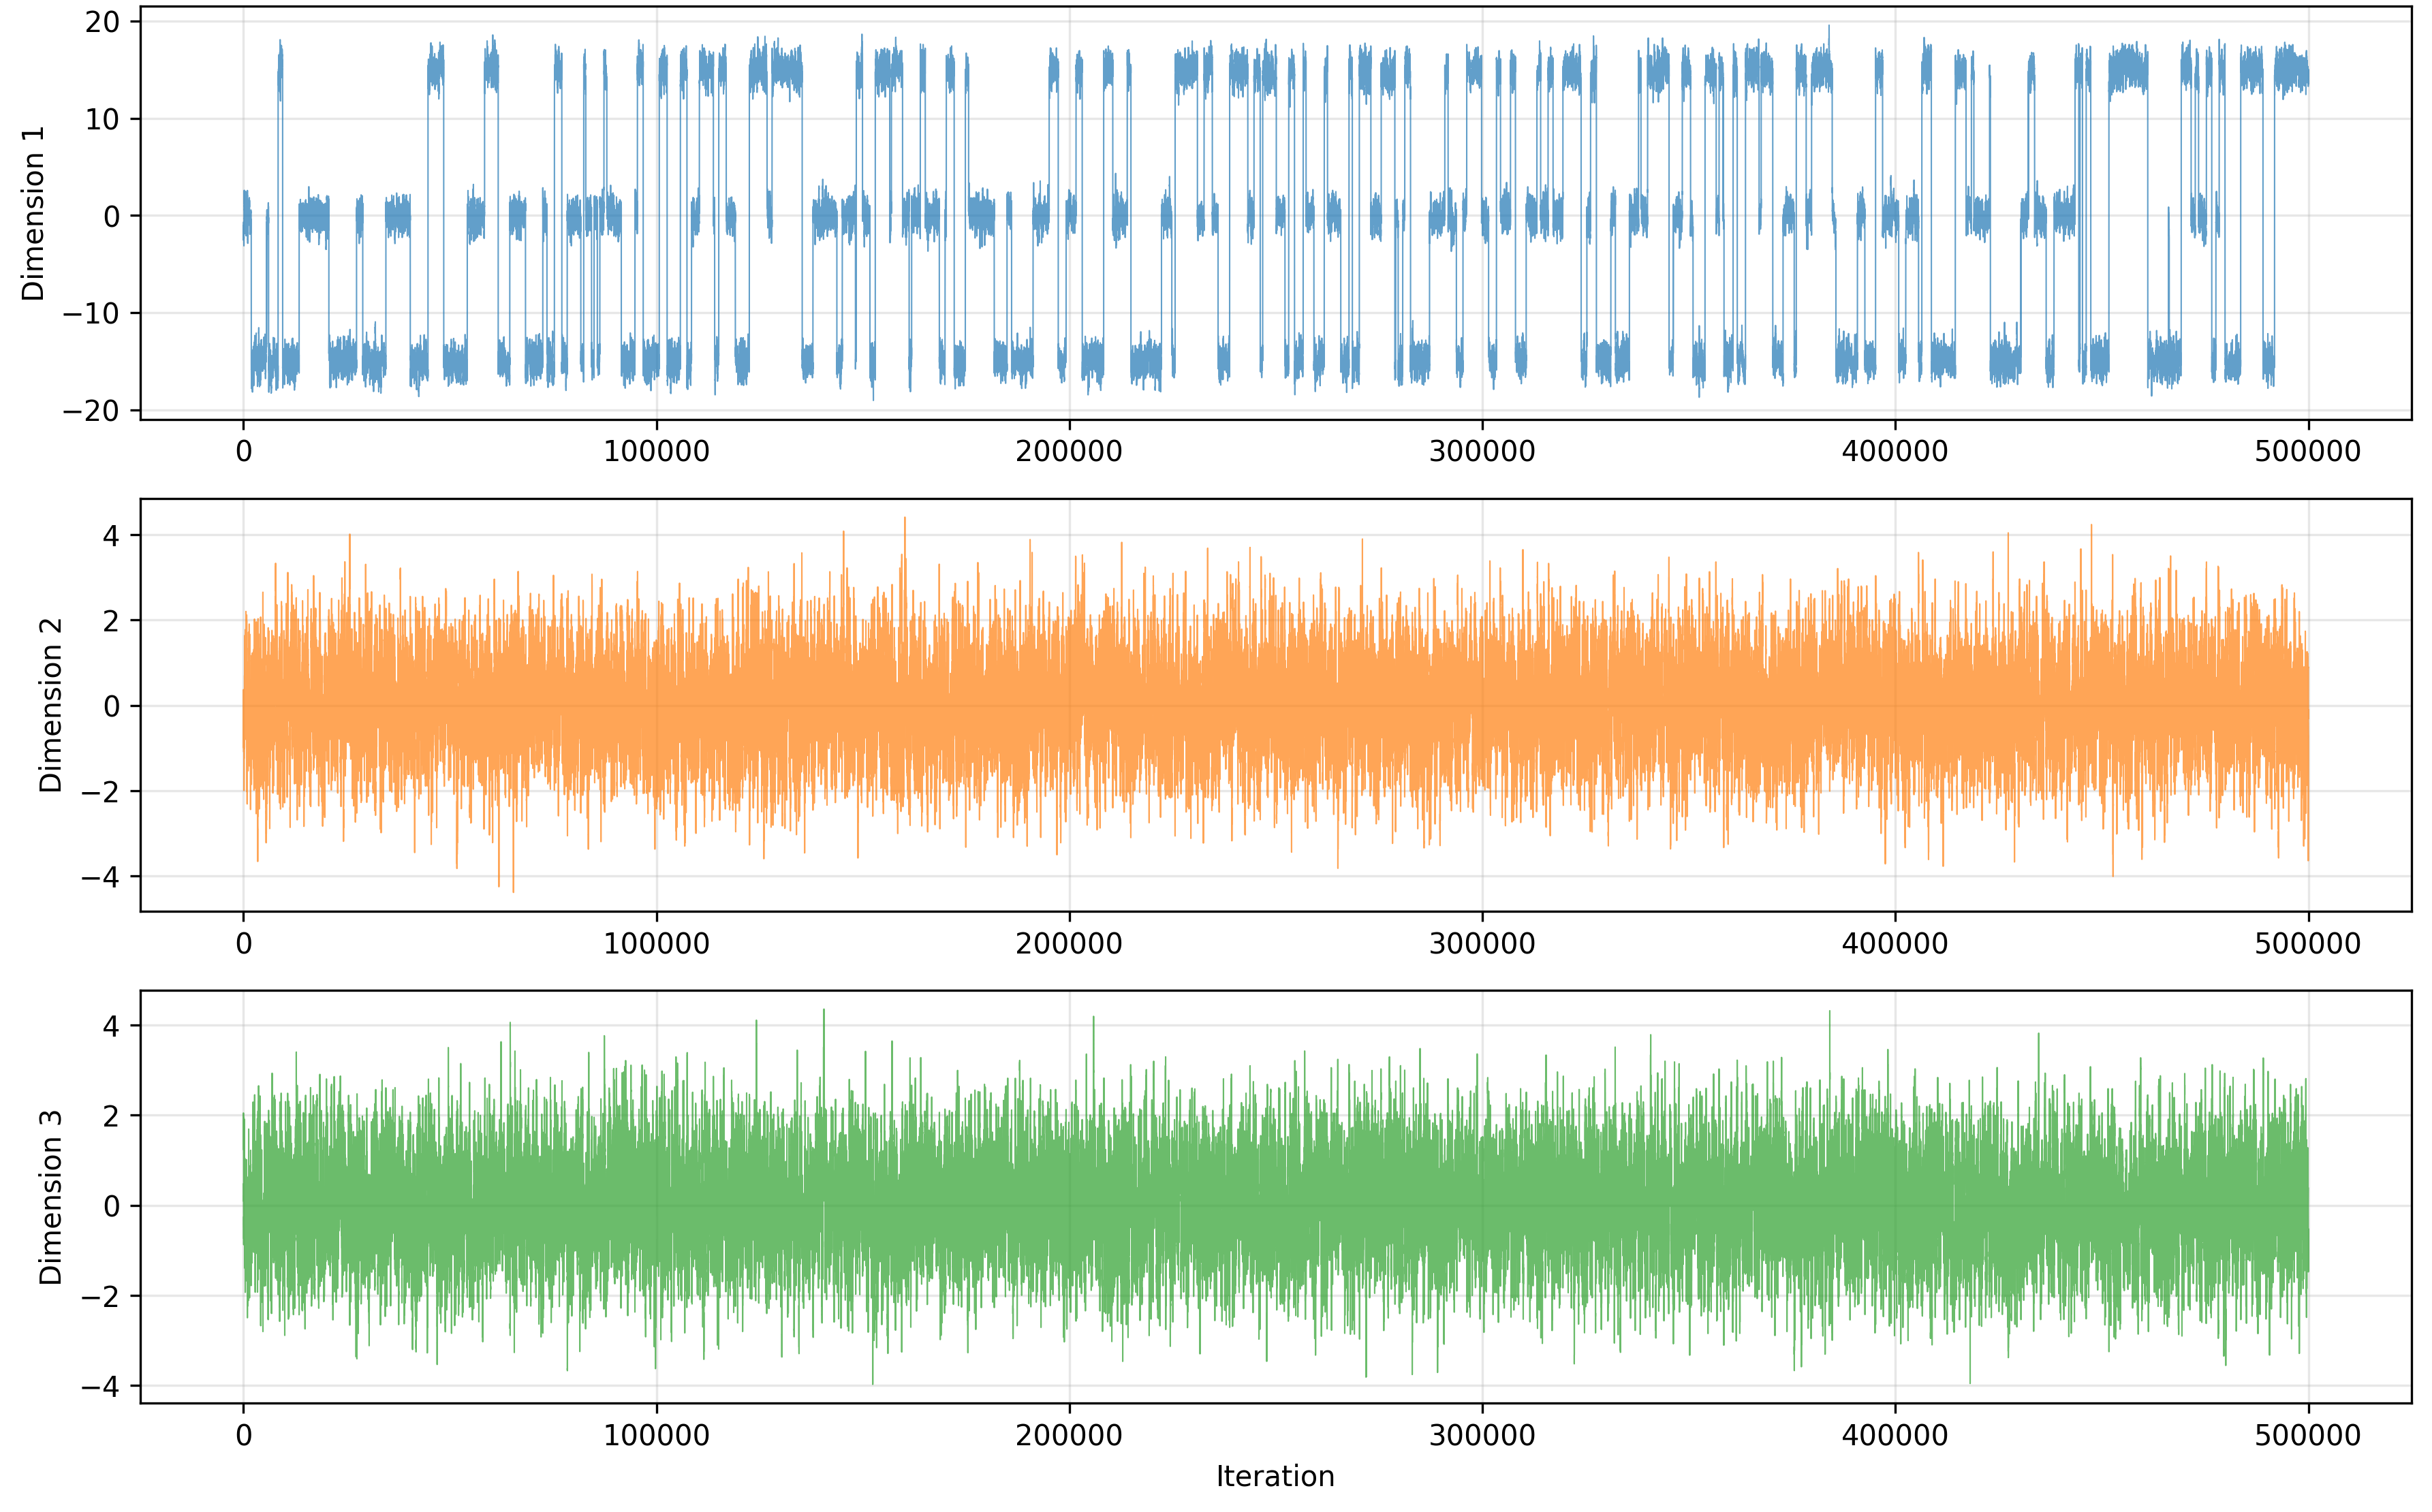Click the Iteration x-axis label
This screenshot has height=1512, width=2432.
pos(1275,1477)
